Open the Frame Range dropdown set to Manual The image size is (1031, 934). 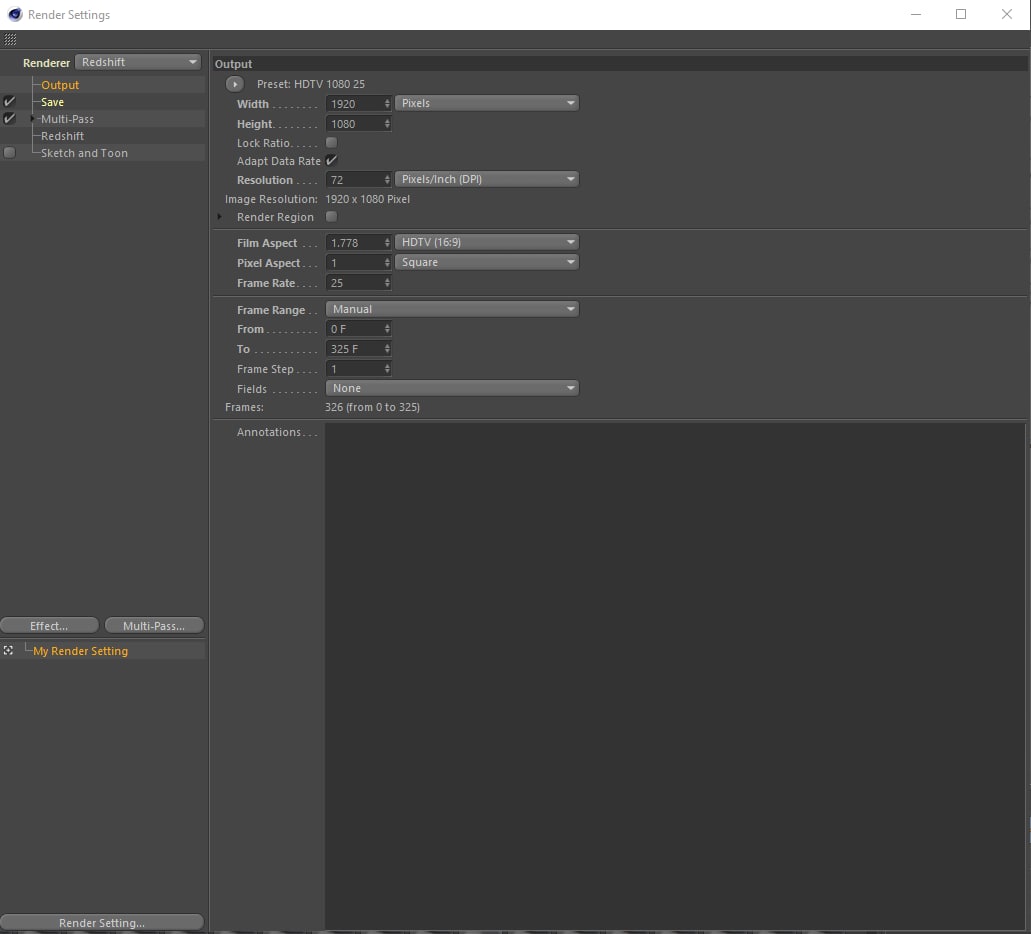pos(452,309)
